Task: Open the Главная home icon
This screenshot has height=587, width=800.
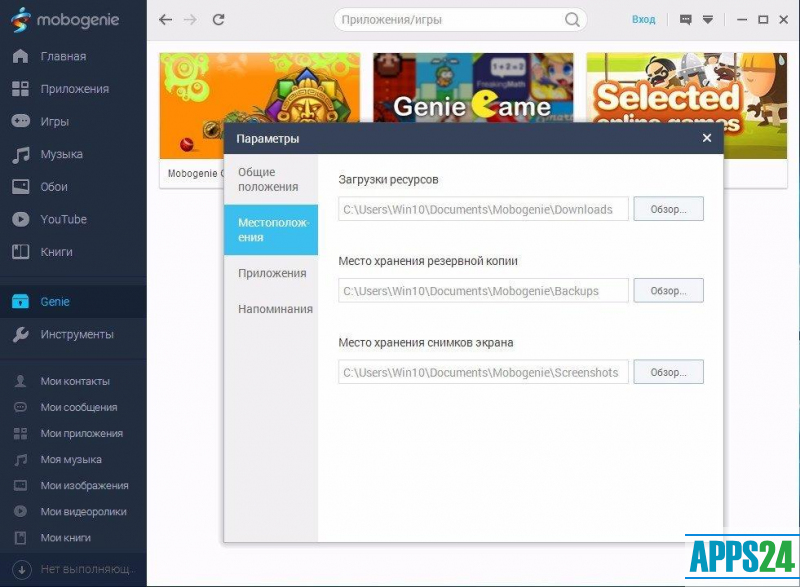Action: point(20,56)
